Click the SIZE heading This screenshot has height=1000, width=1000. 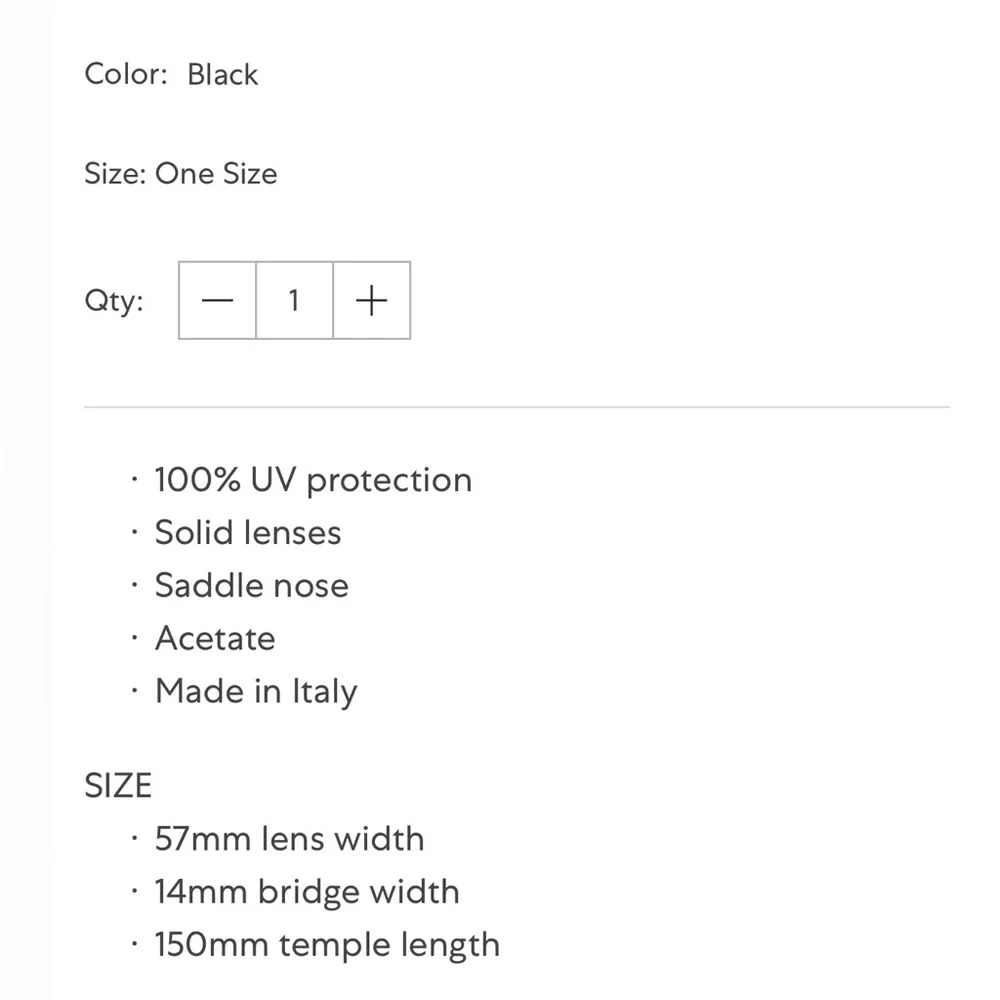pyautogui.click(x=118, y=785)
